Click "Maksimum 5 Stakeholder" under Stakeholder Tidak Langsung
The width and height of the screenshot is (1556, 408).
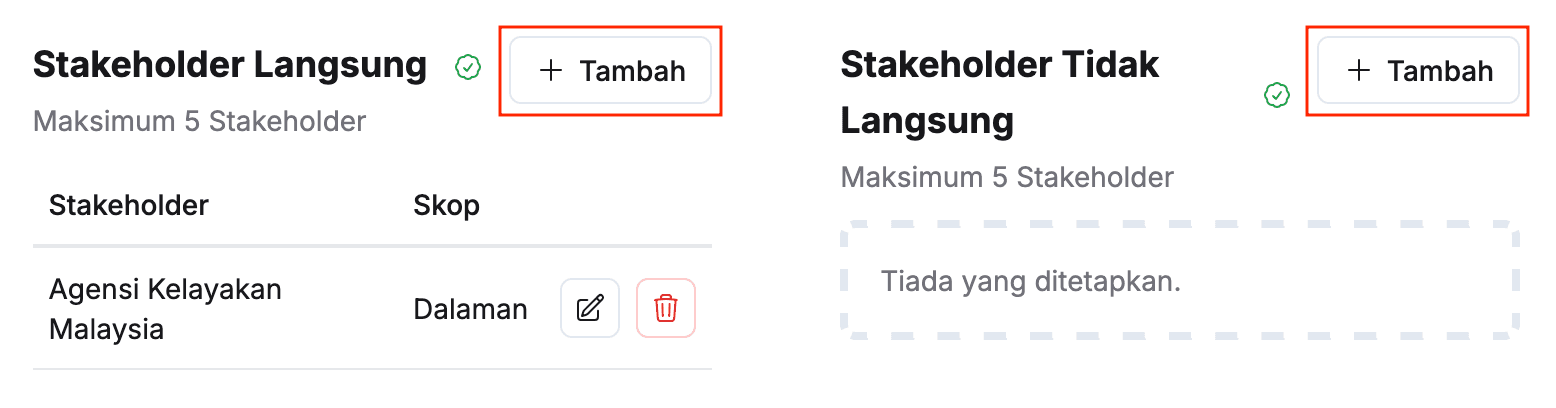tap(1007, 178)
